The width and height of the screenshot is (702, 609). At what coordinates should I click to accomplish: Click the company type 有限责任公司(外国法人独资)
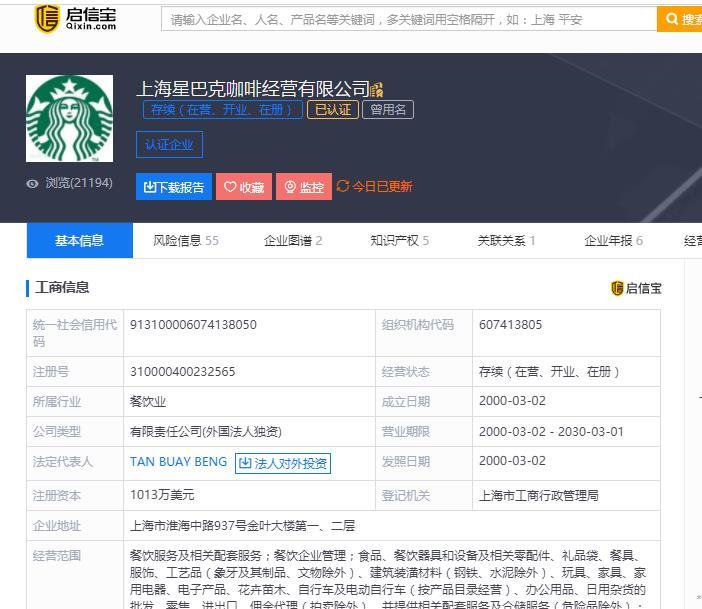click(205, 432)
